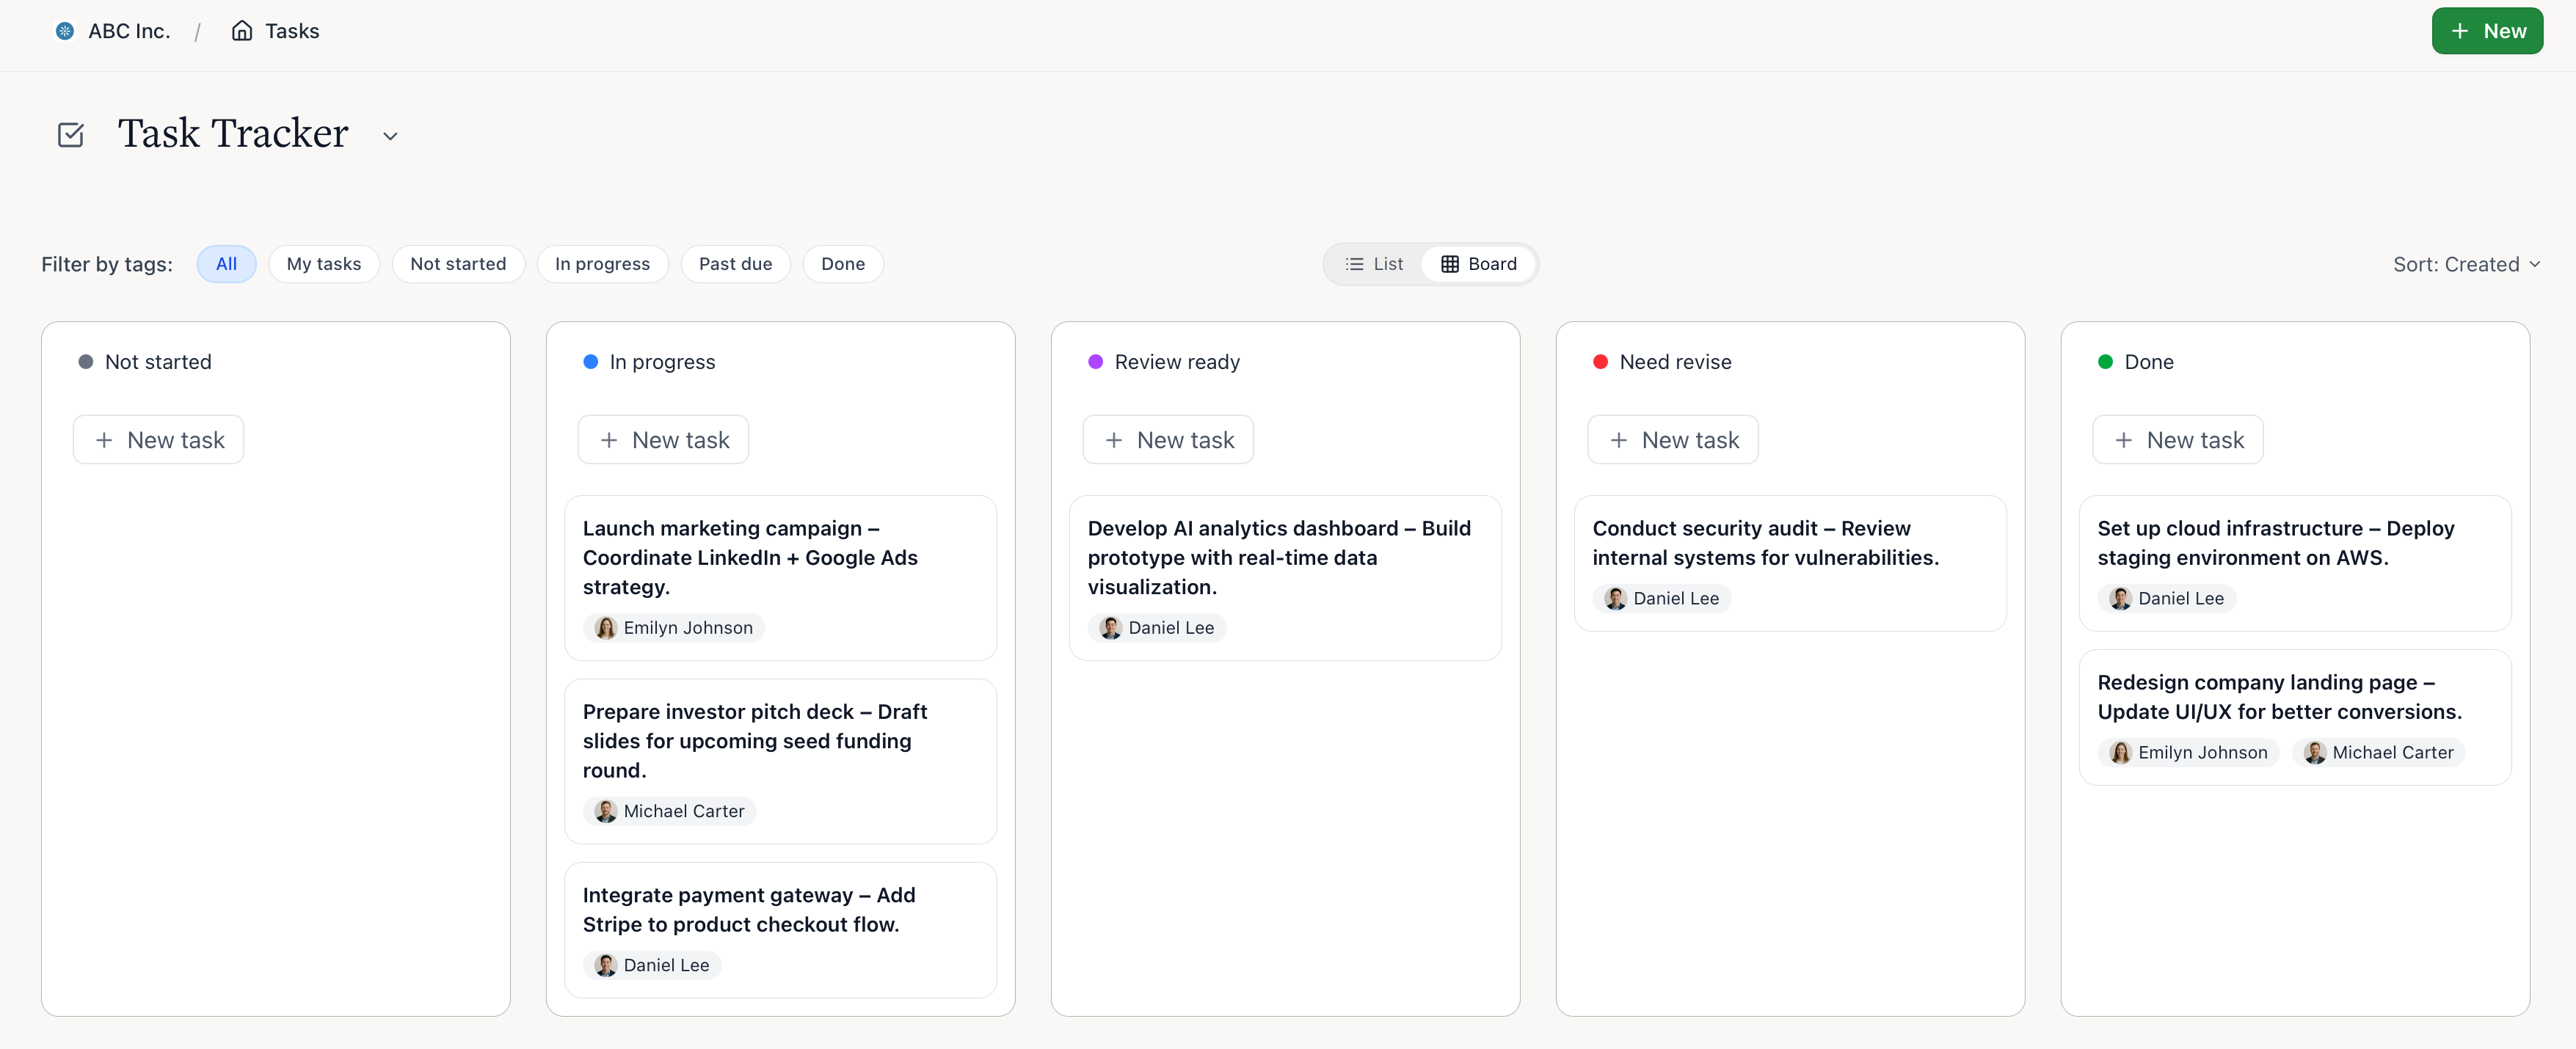This screenshot has height=1049, width=2576.
Task: Click Michael Carter's avatar on the pitch deck task
Action: (607, 811)
